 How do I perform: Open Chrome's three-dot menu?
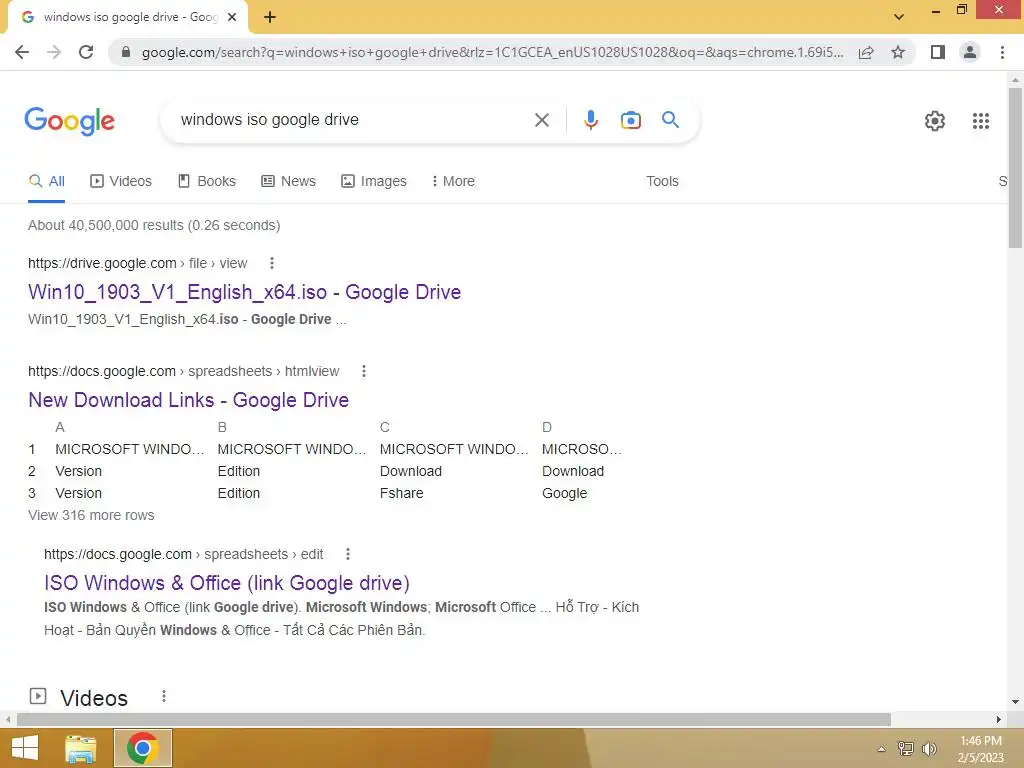pos(1002,52)
